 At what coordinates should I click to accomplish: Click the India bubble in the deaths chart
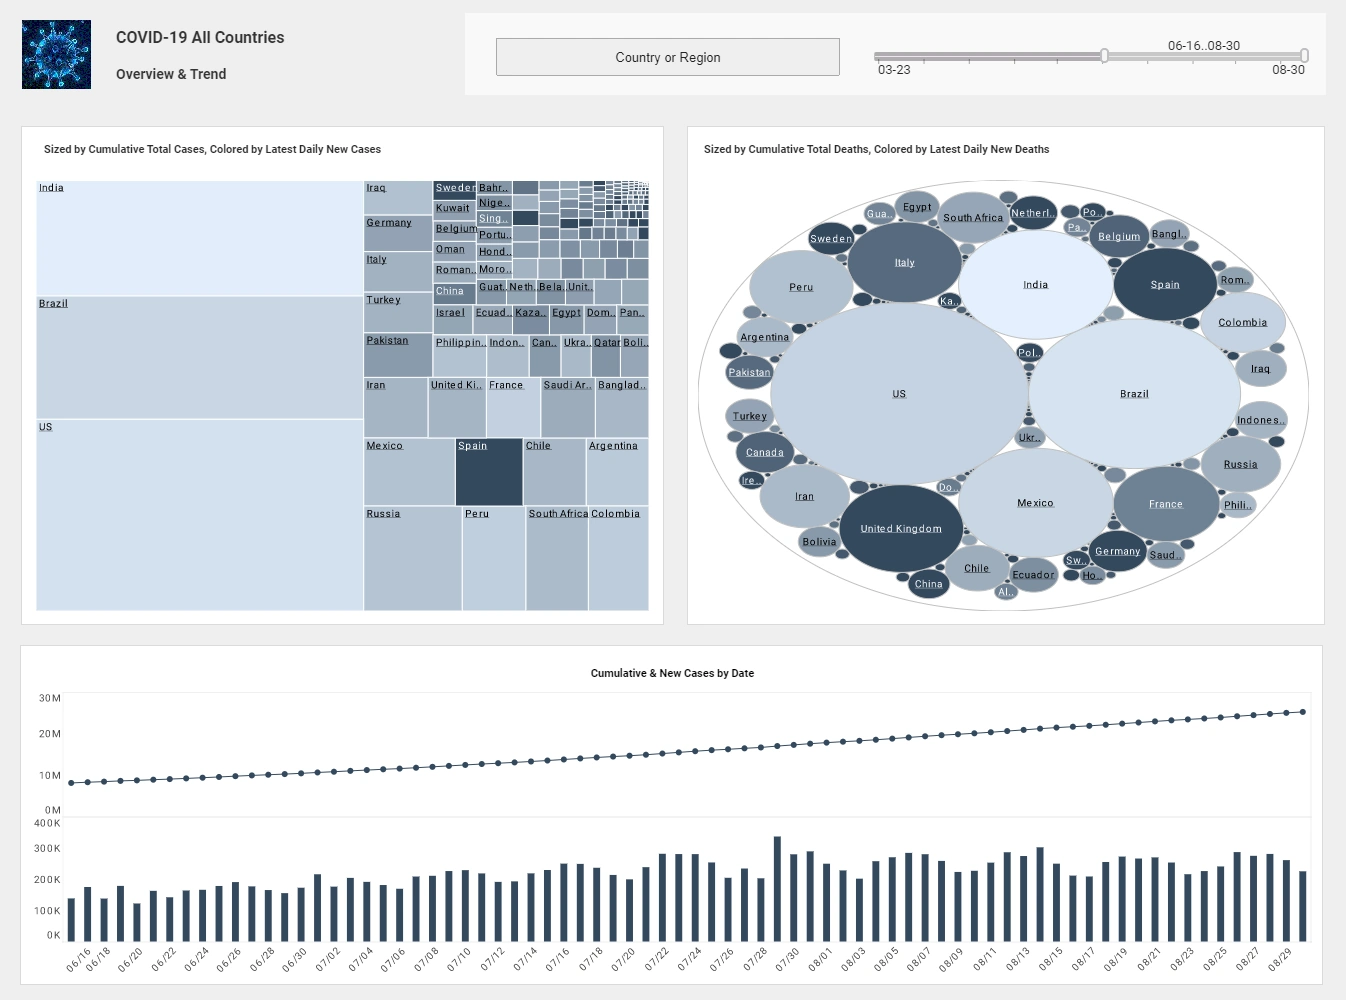click(1035, 284)
